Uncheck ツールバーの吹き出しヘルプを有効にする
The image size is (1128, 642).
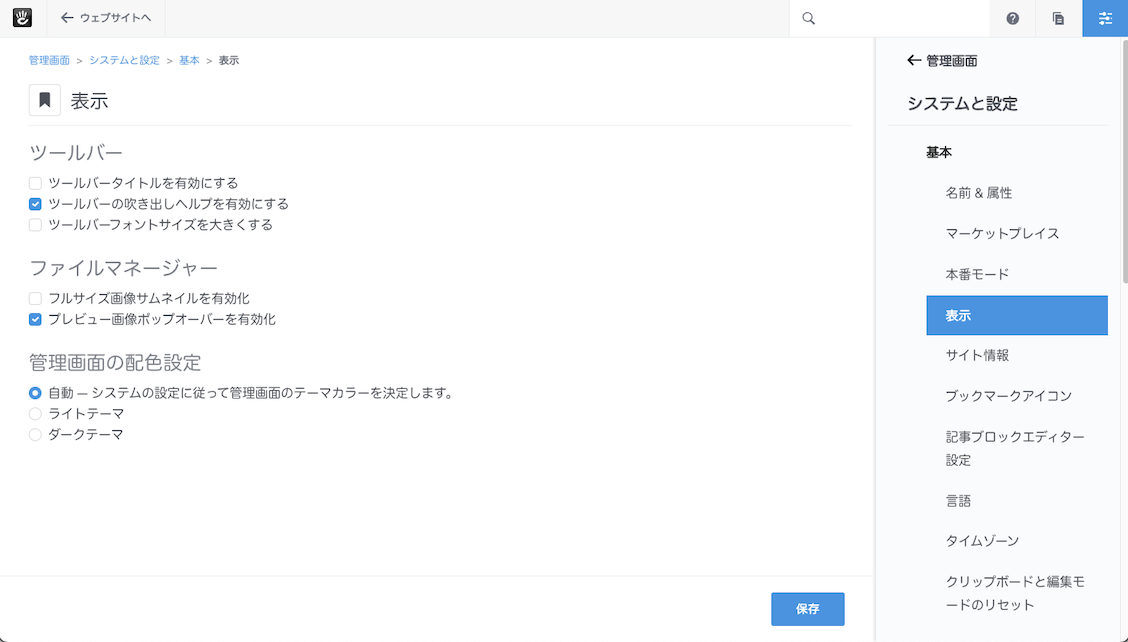[x=35, y=204]
